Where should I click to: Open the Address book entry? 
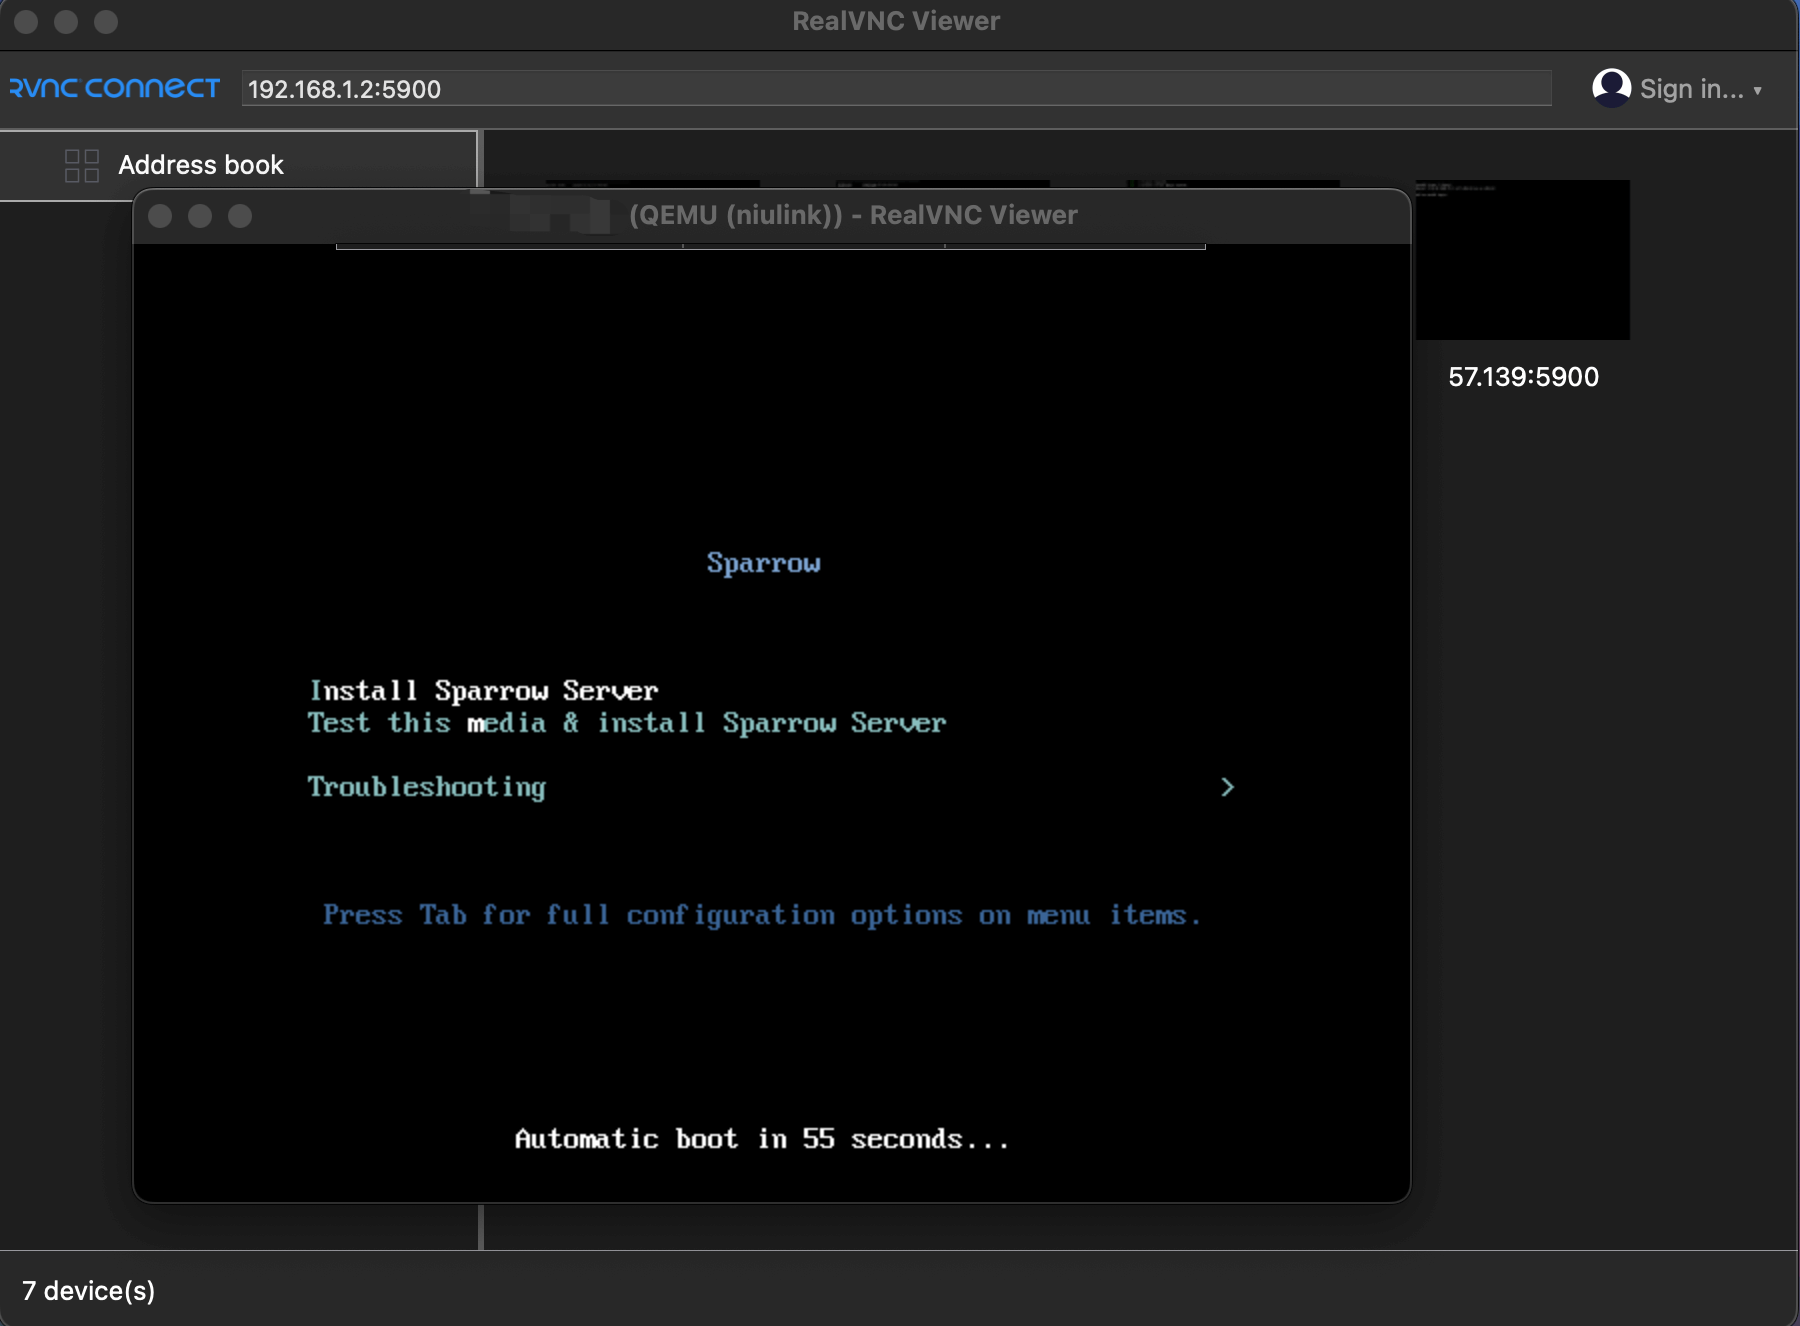tap(240, 165)
